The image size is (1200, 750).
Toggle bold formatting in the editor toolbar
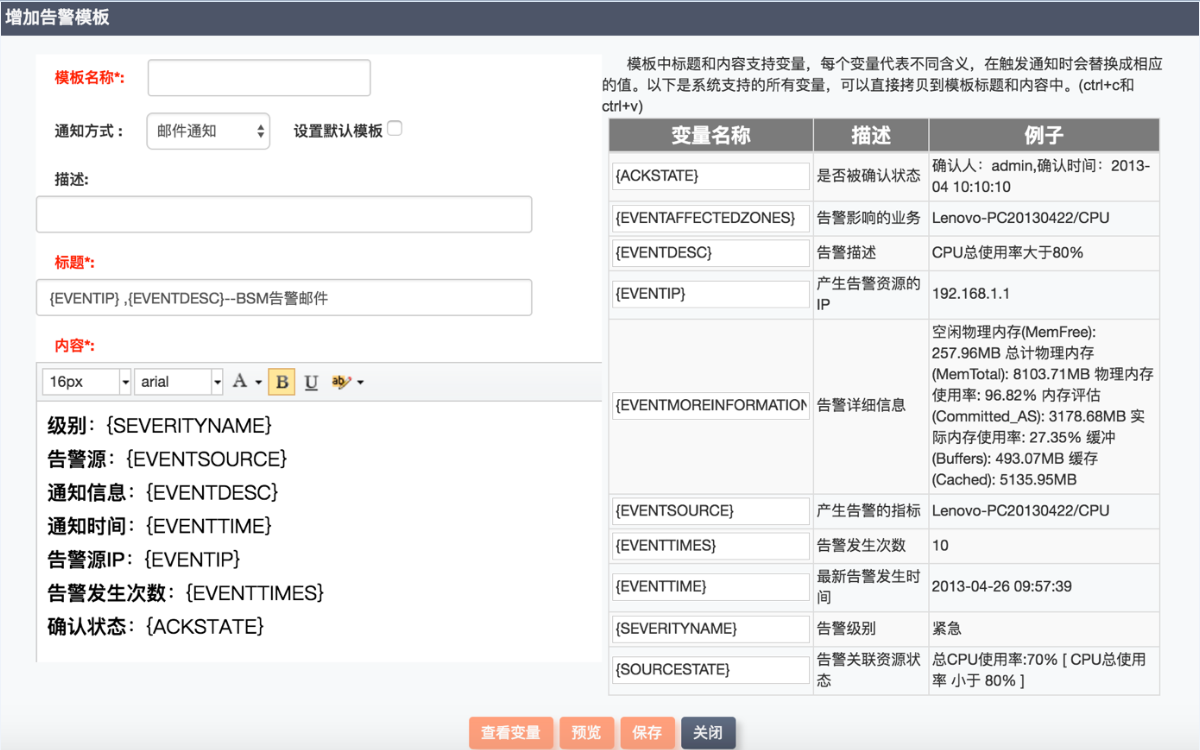click(x=281, y=382)
